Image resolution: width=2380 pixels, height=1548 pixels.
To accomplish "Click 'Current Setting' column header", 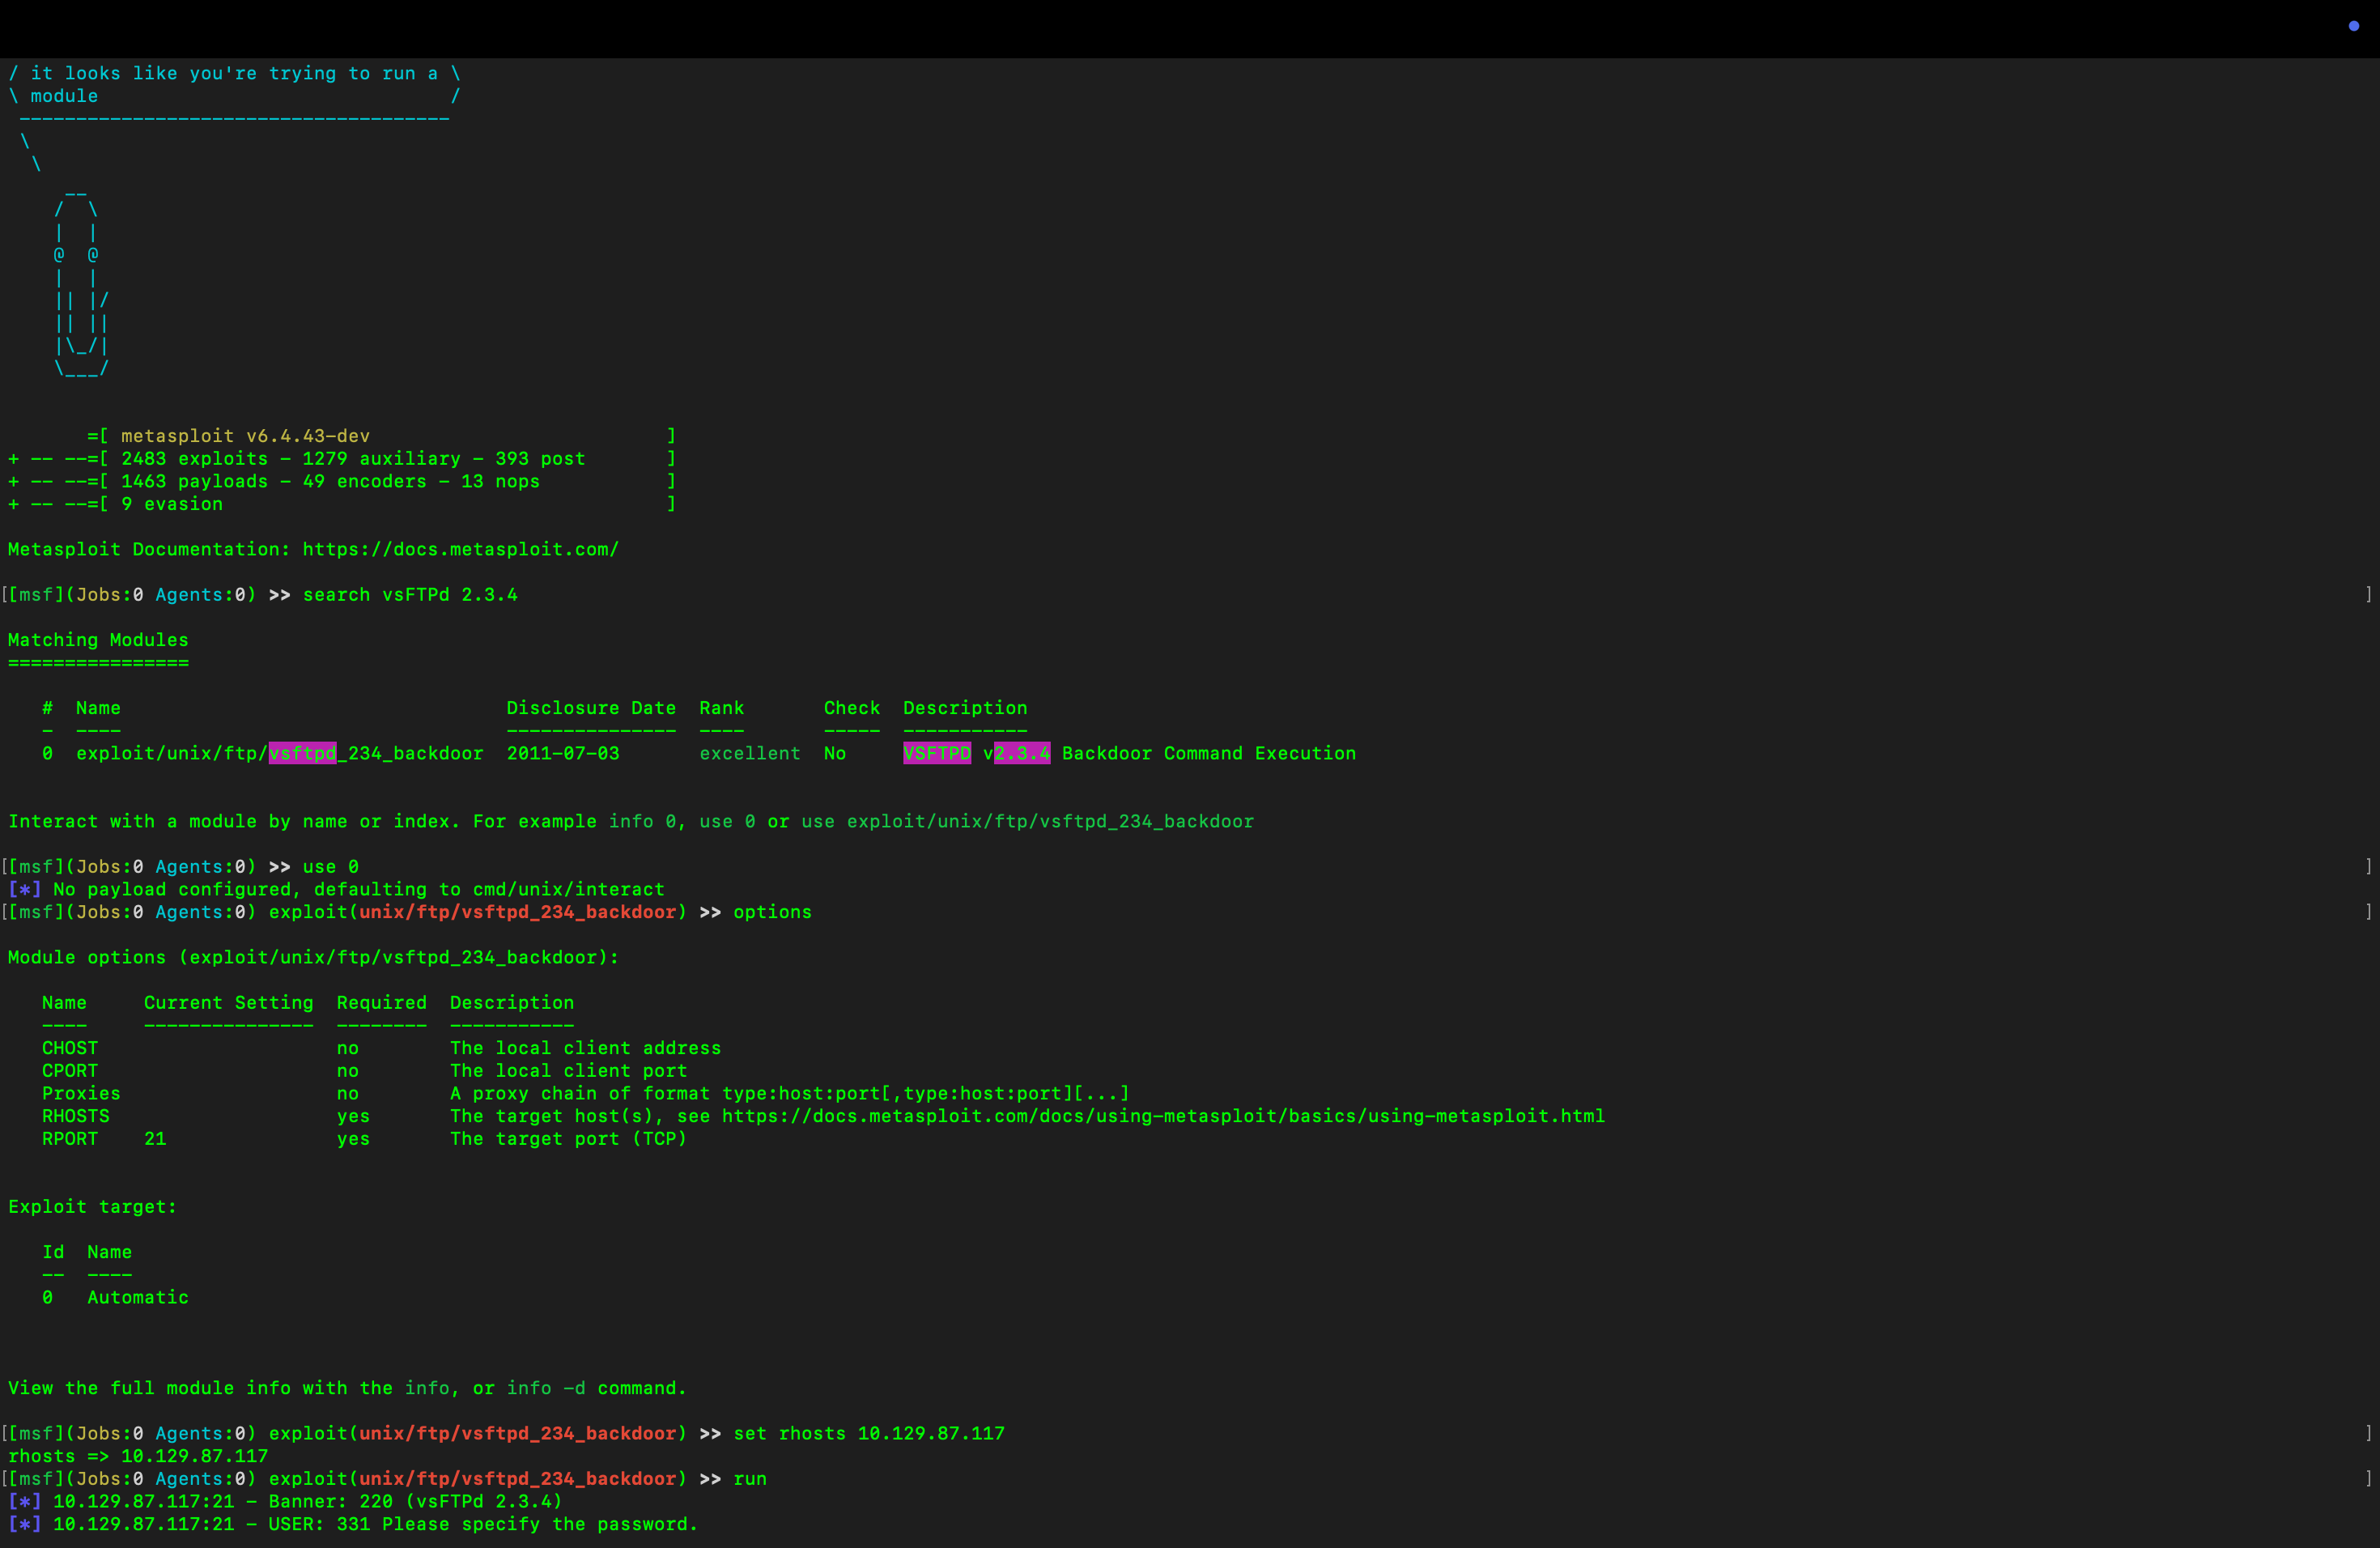I will 229,1003.
